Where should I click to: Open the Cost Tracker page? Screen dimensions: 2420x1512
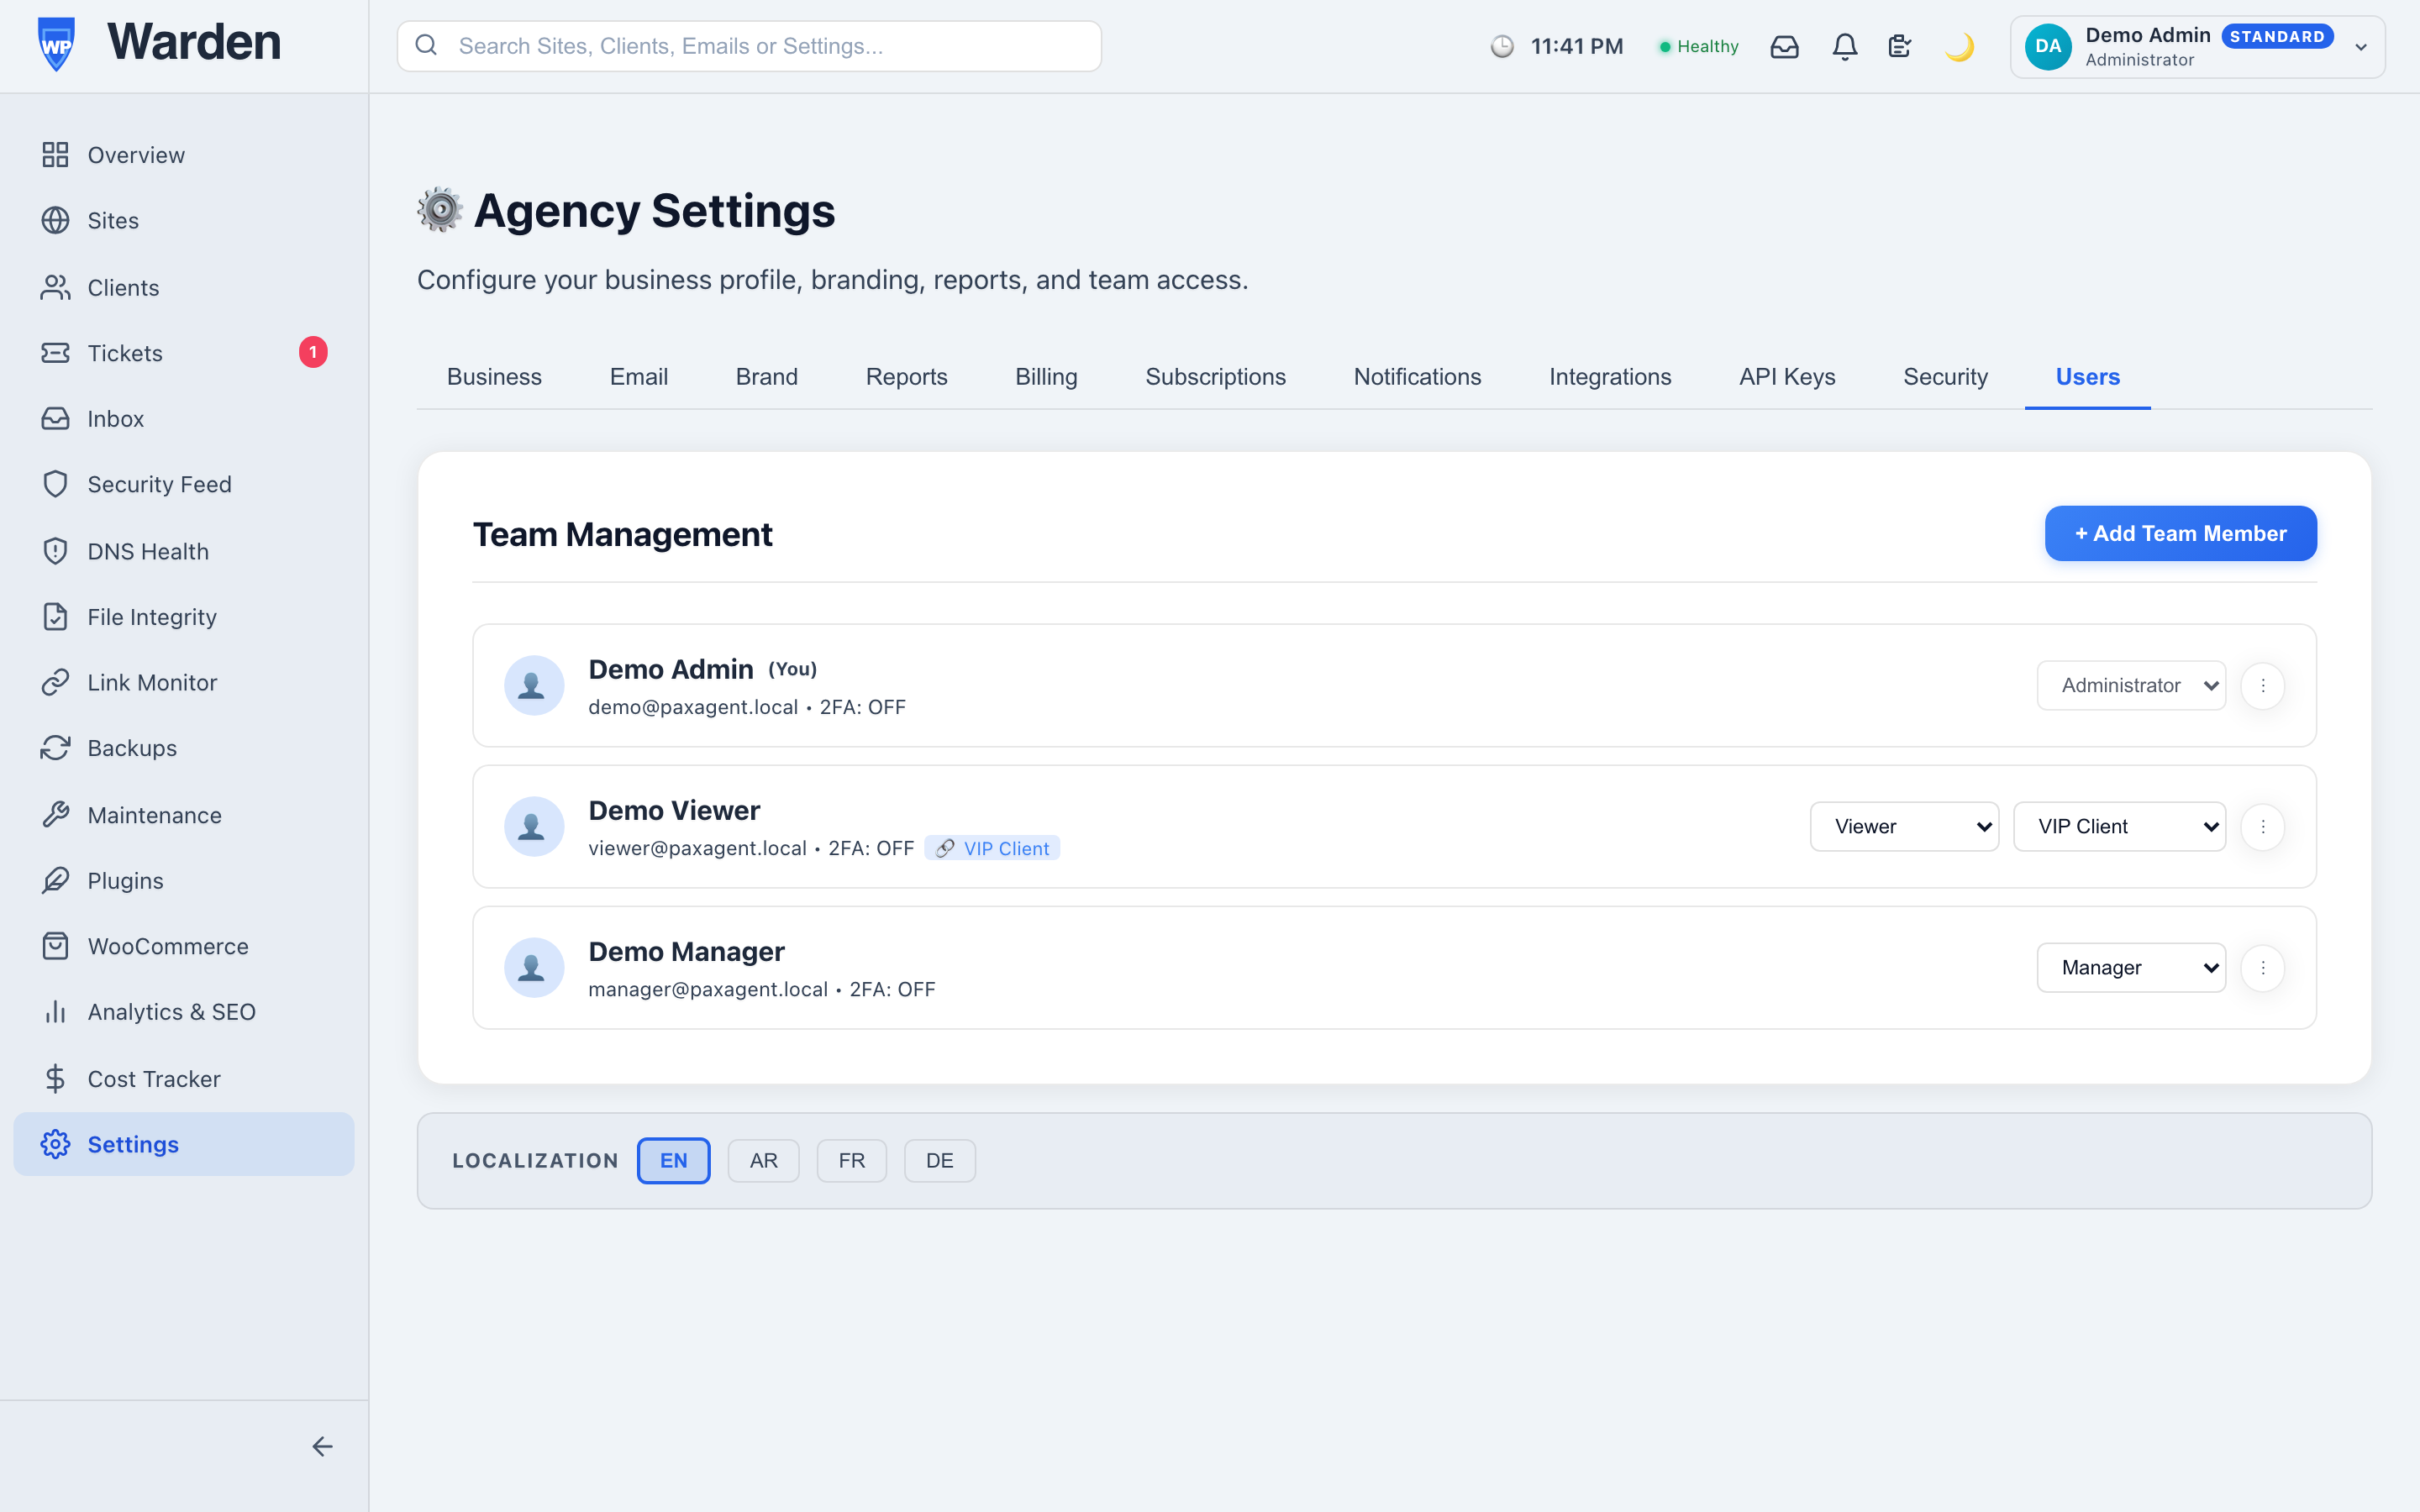184,1079
